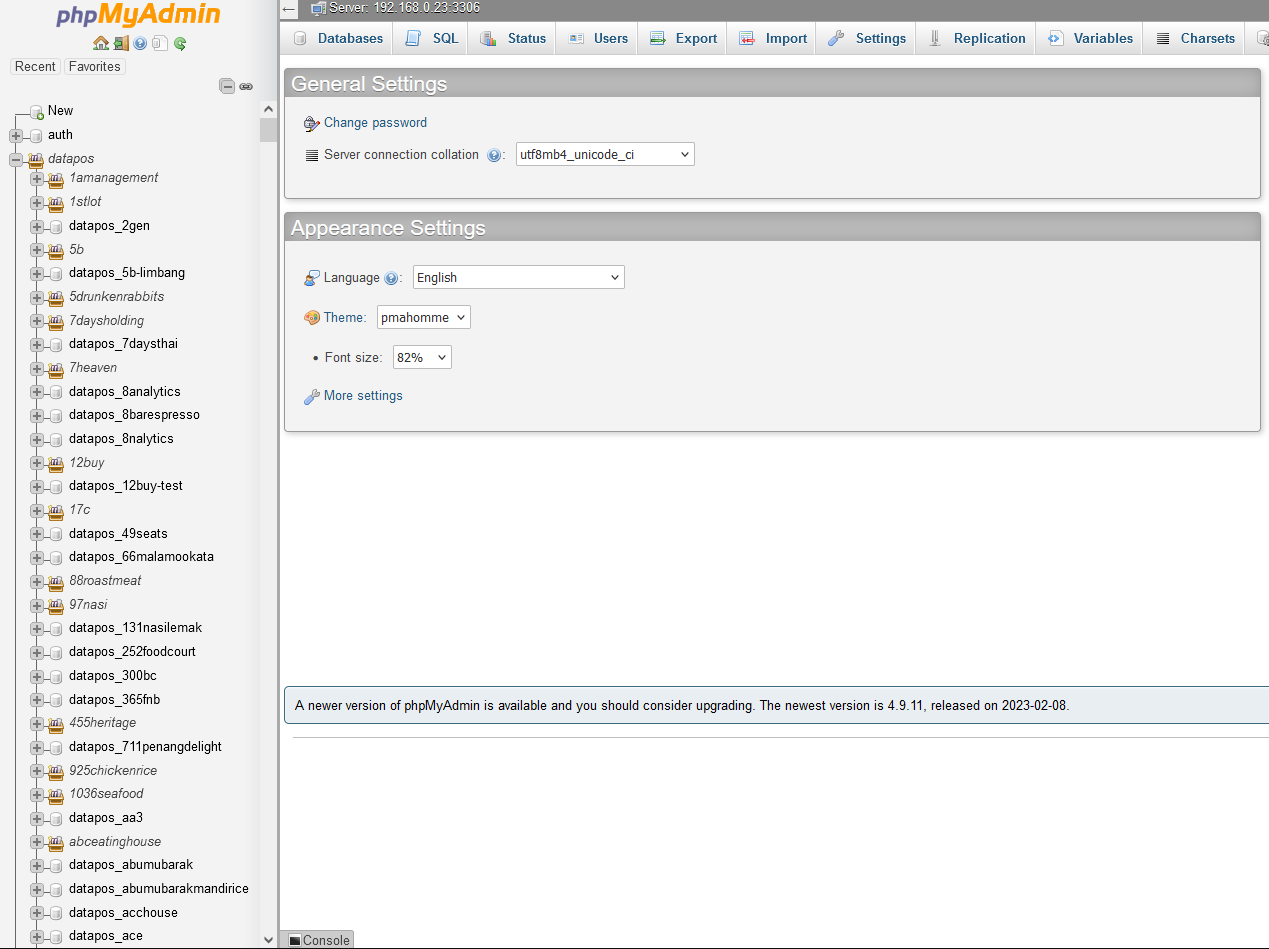Select the 455heritage group name
Screen dimensions: 1269x949
coord(102,723)
